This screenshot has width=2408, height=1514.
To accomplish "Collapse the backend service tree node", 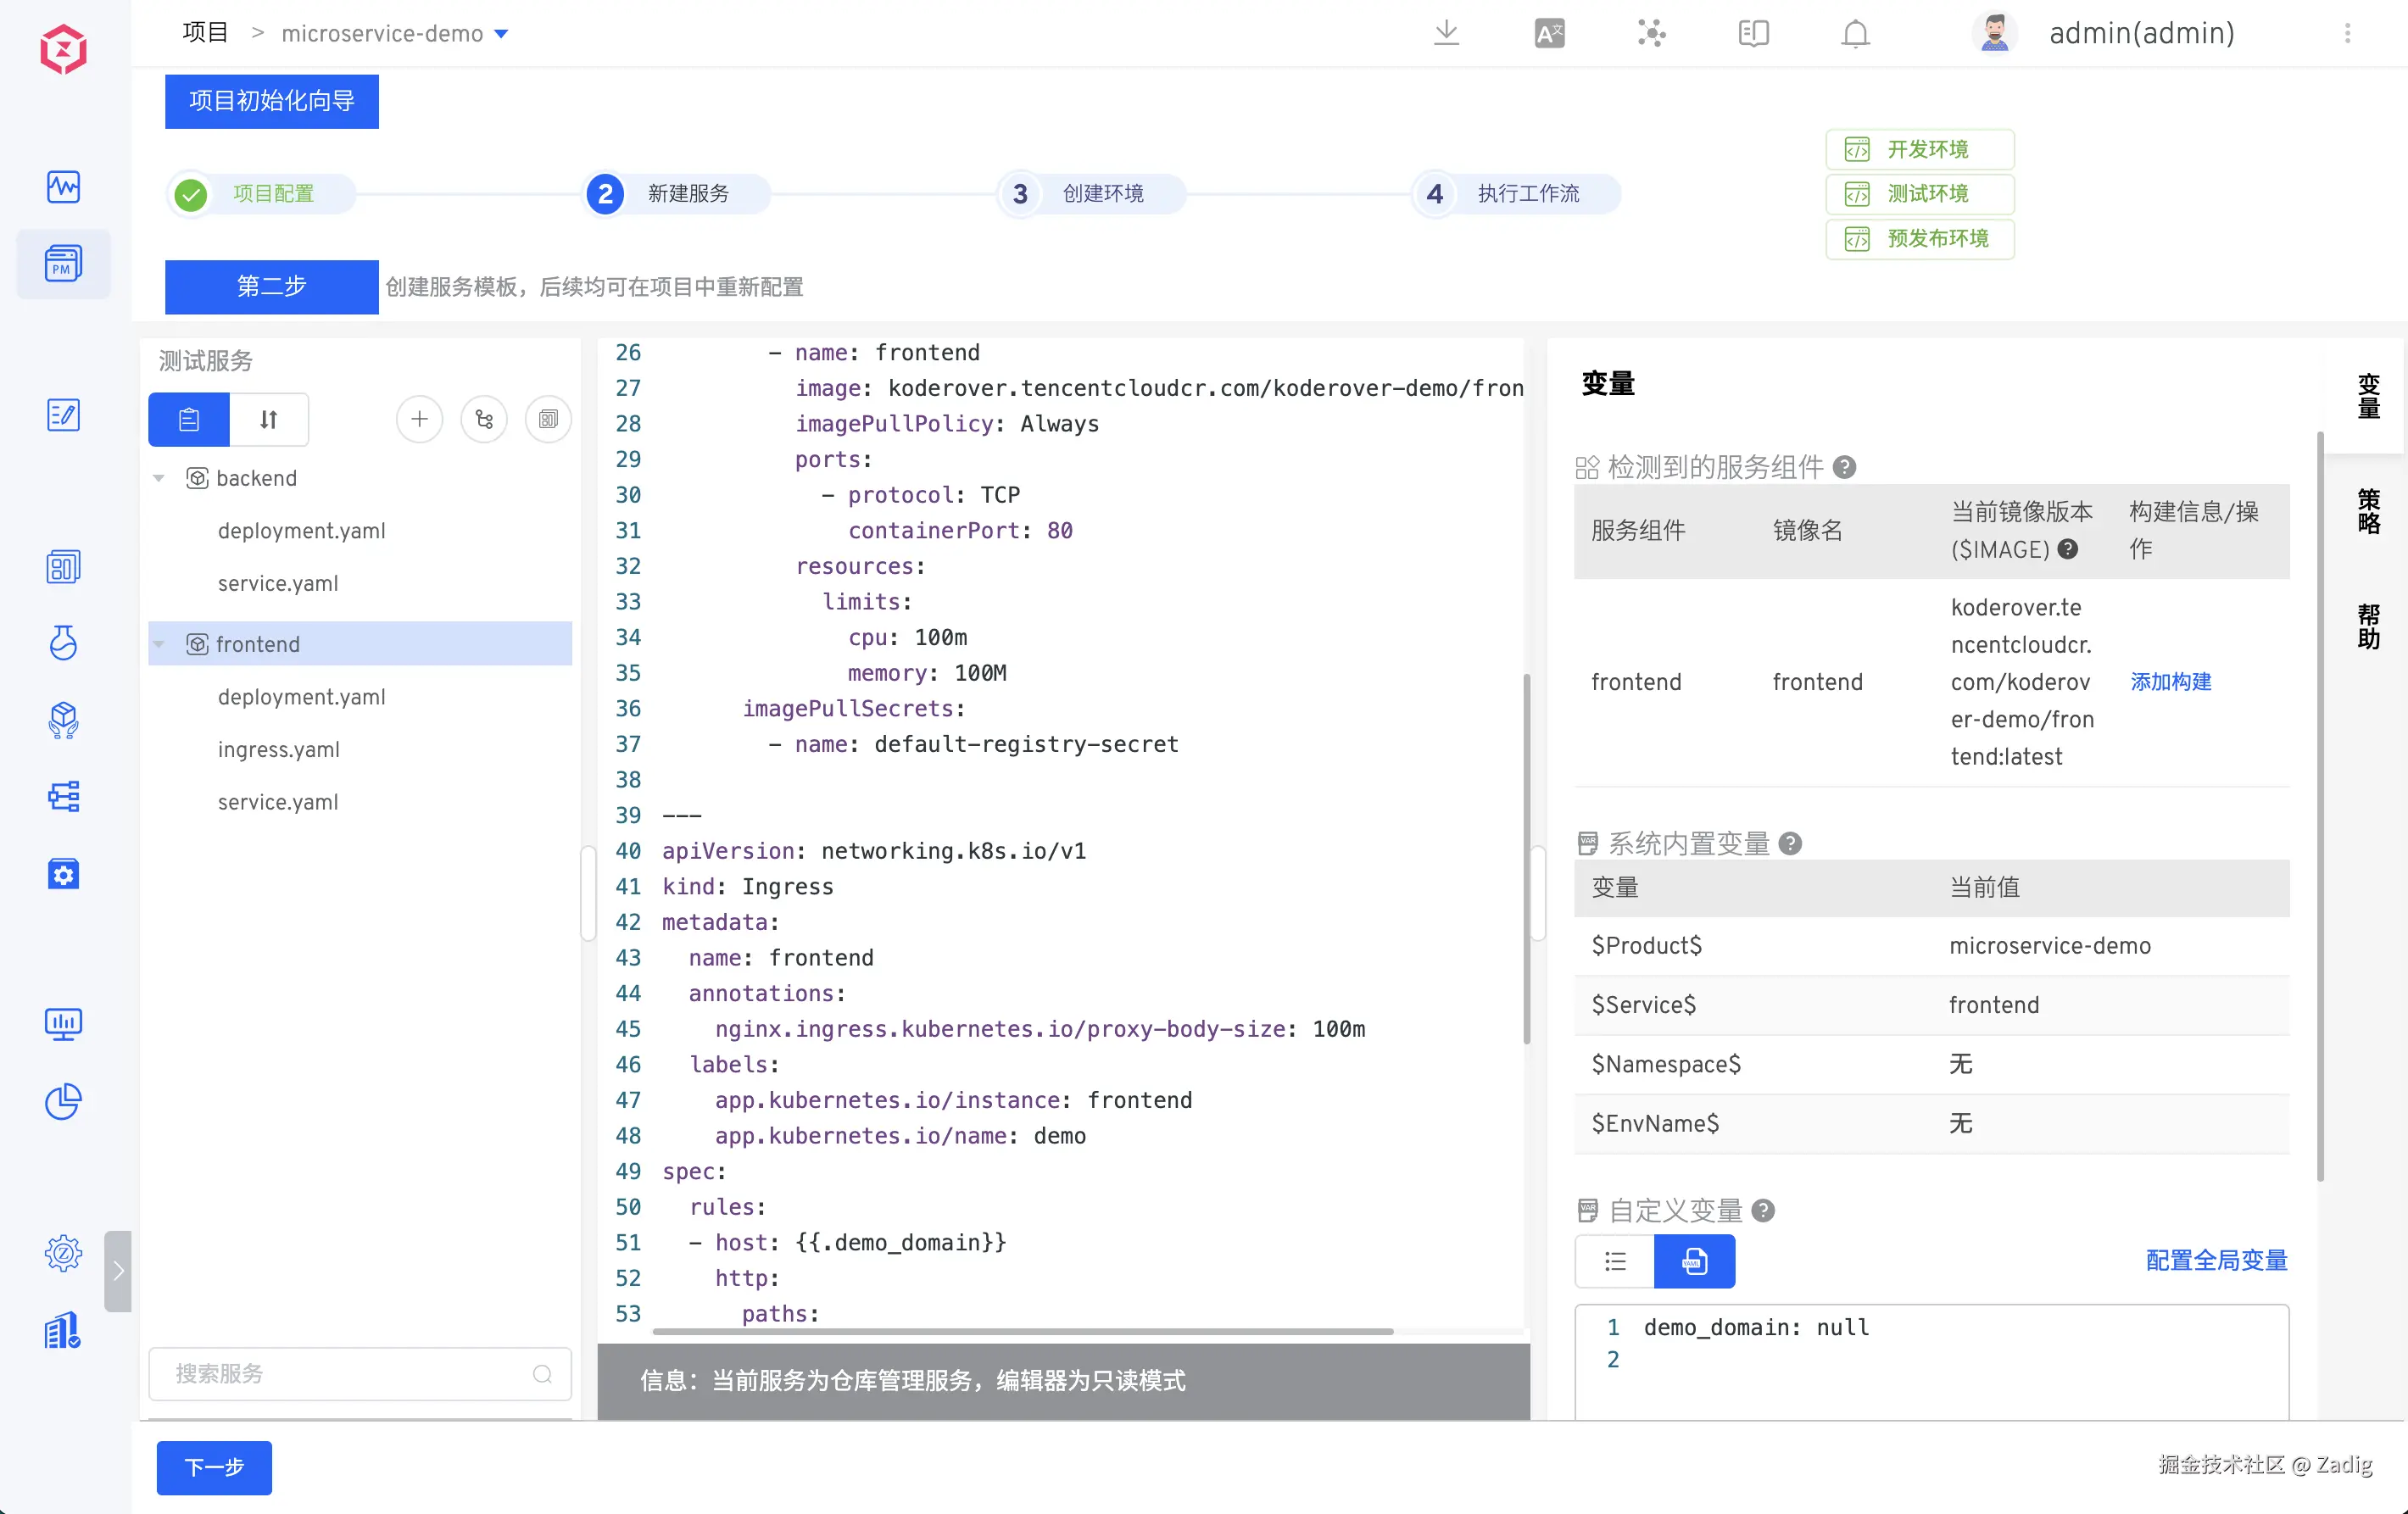I will coord(159,478).
